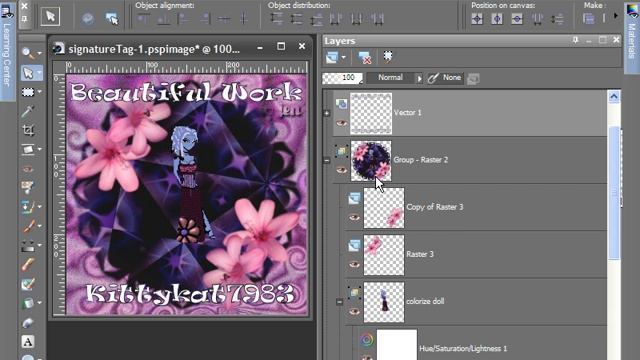Select the Vector 1 layer thumbnail

pyautogui.click(x=371, y=113)
